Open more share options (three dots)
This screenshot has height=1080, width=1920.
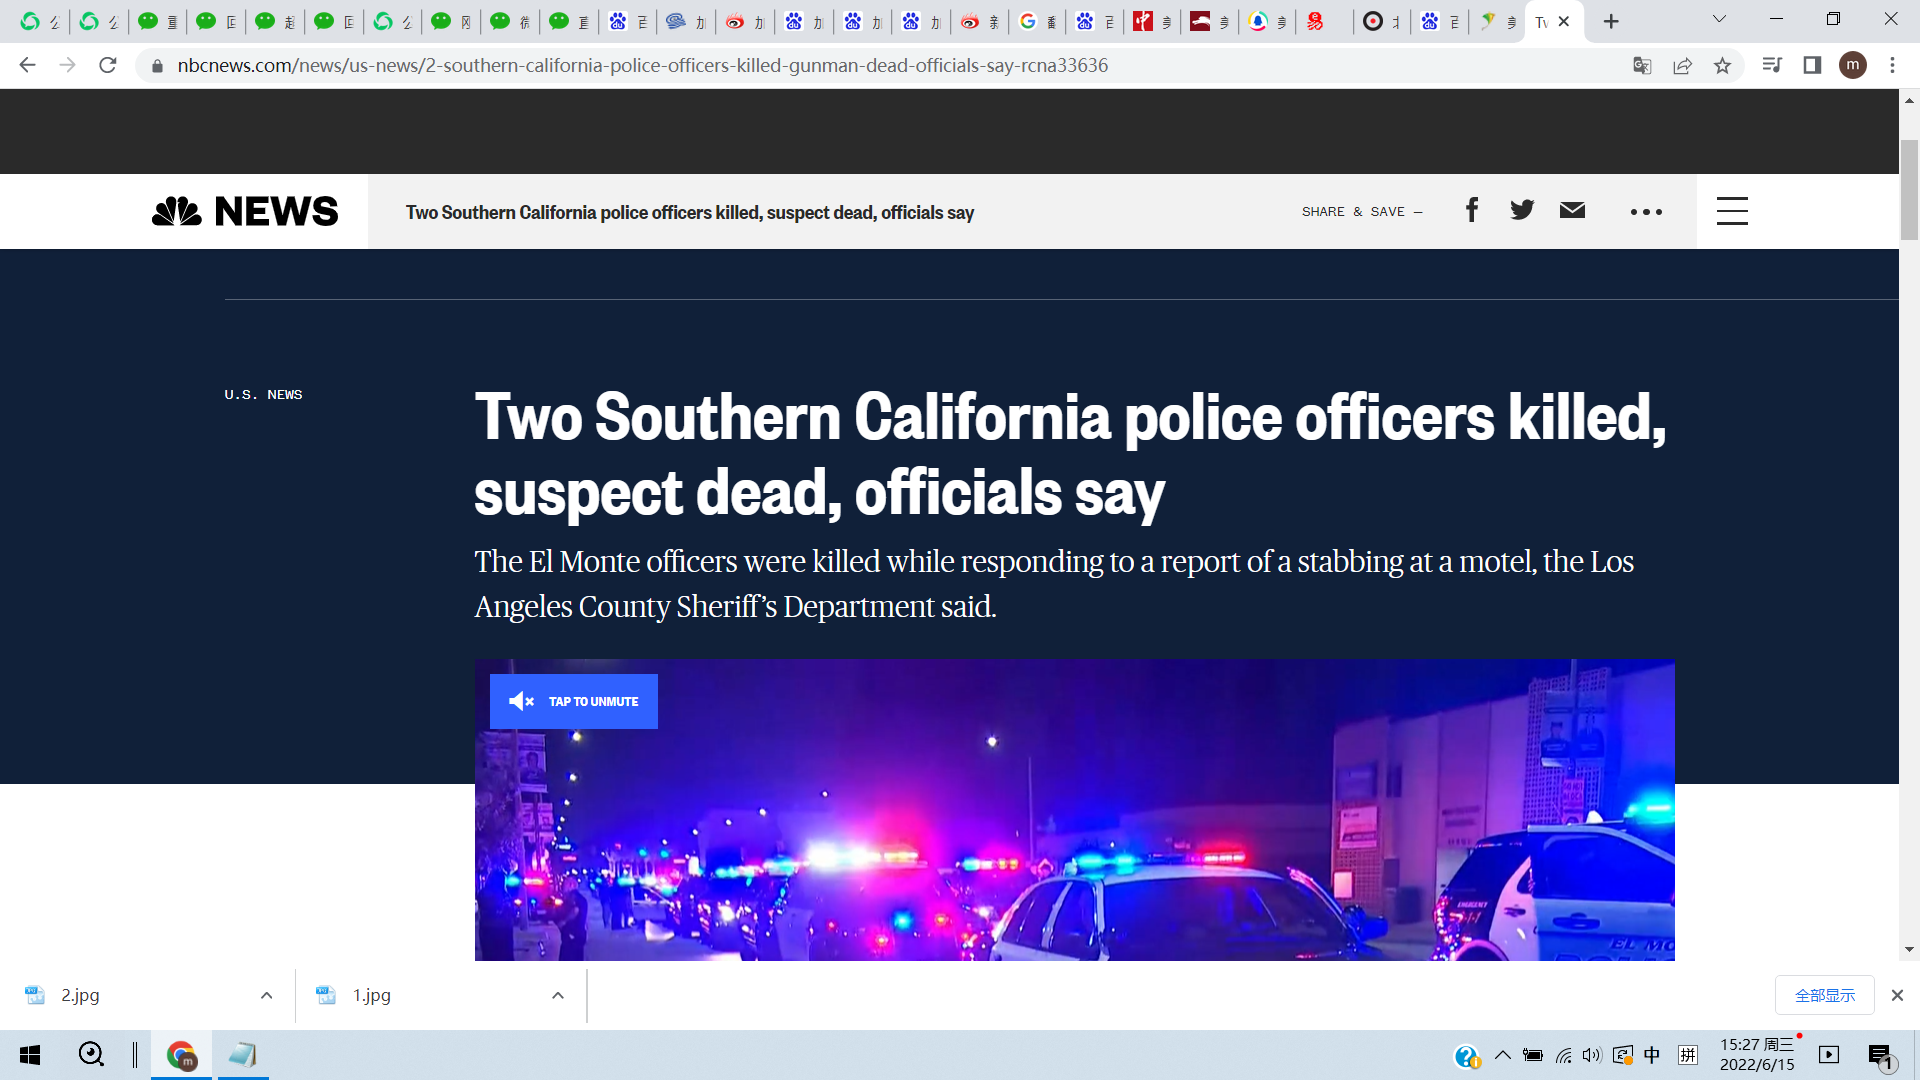[1646, 212]
